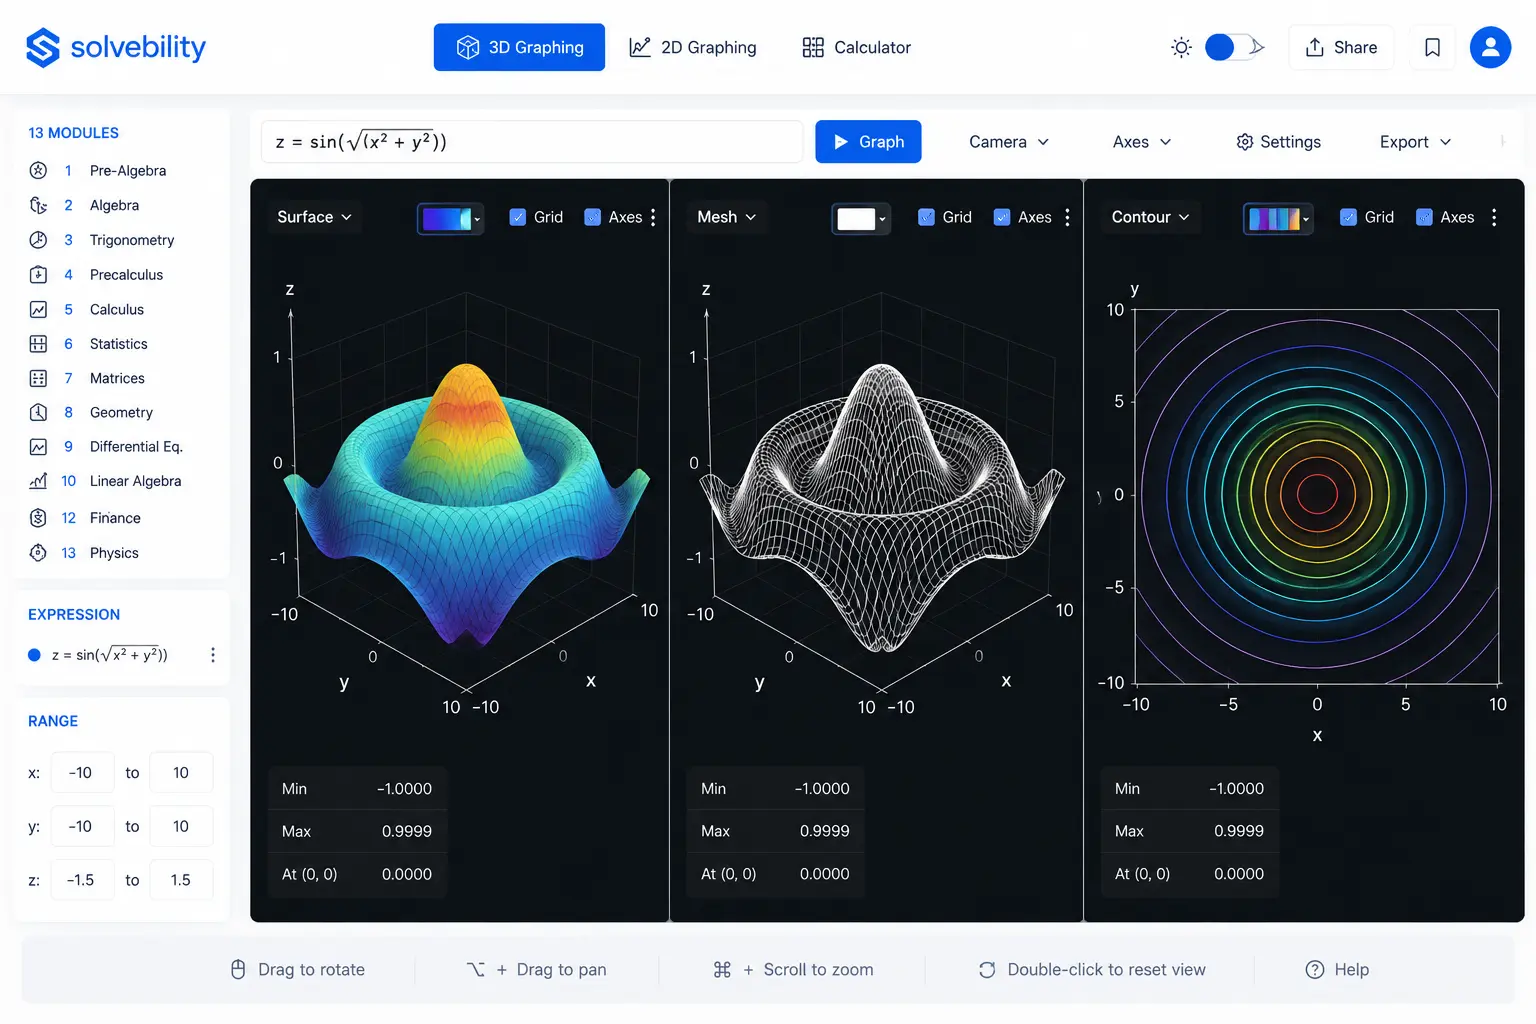Click the Matrices module icon
1536x1024 pixels.
coord(38,378)
